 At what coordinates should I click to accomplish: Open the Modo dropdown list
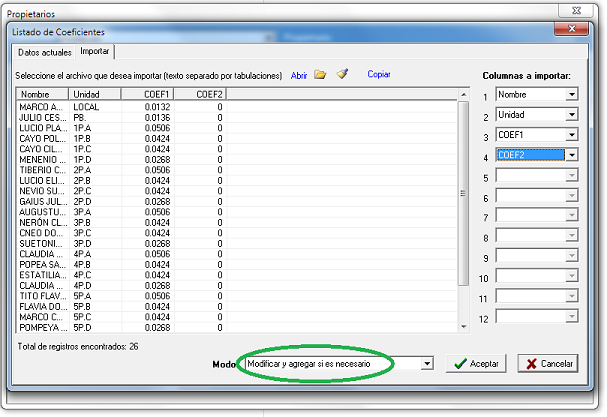(427, 364)
